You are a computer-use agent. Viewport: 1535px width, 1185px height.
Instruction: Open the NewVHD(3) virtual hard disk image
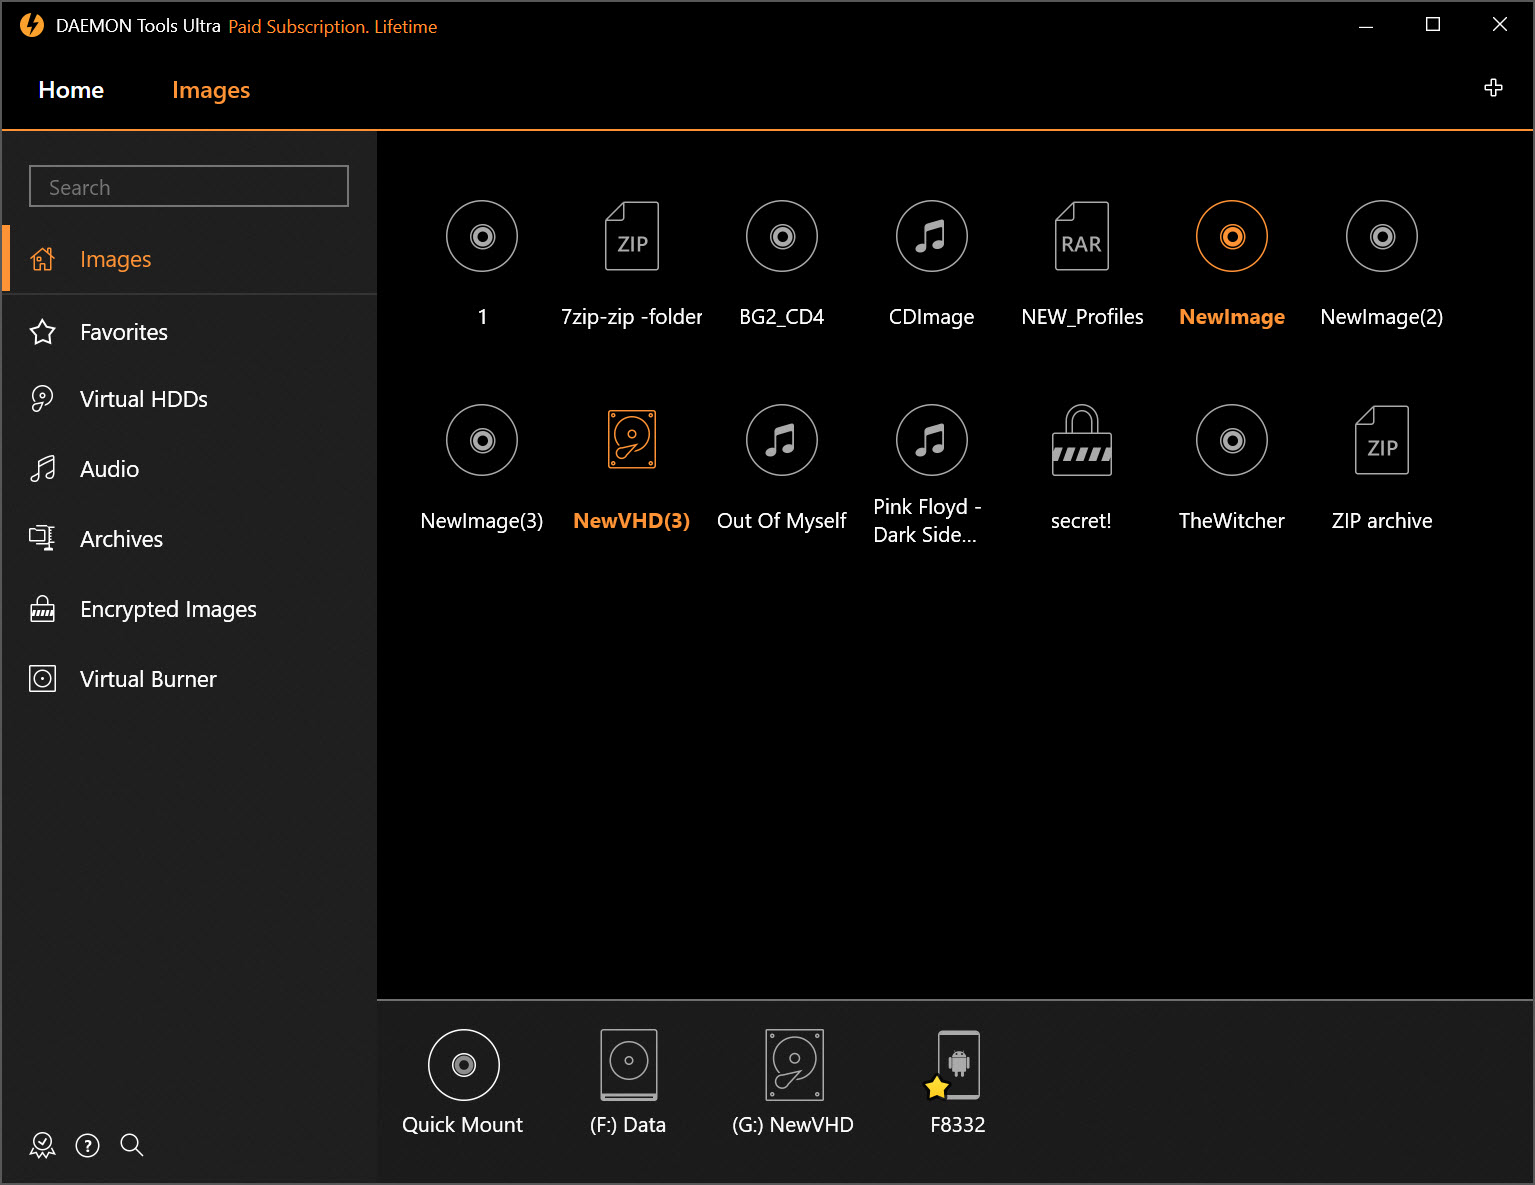point(631,440)
